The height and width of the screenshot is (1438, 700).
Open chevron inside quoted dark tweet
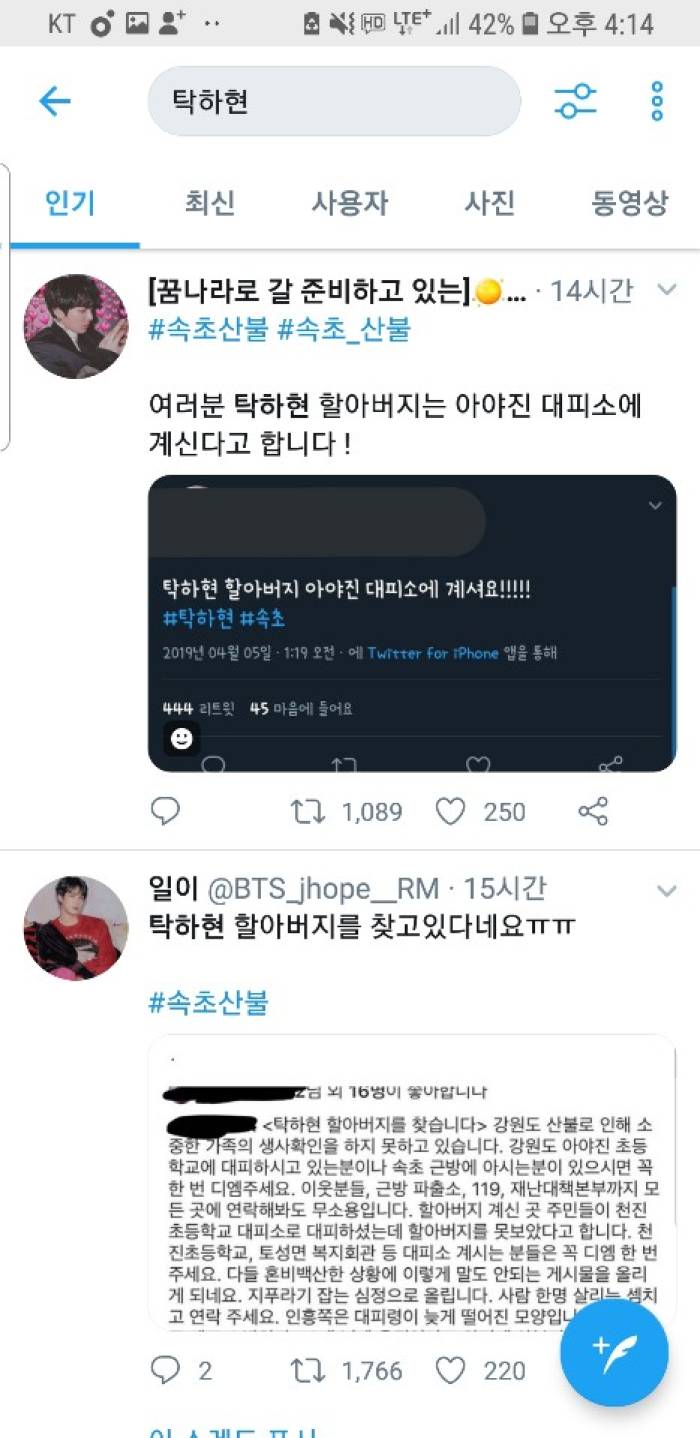[x=655, y=506]
